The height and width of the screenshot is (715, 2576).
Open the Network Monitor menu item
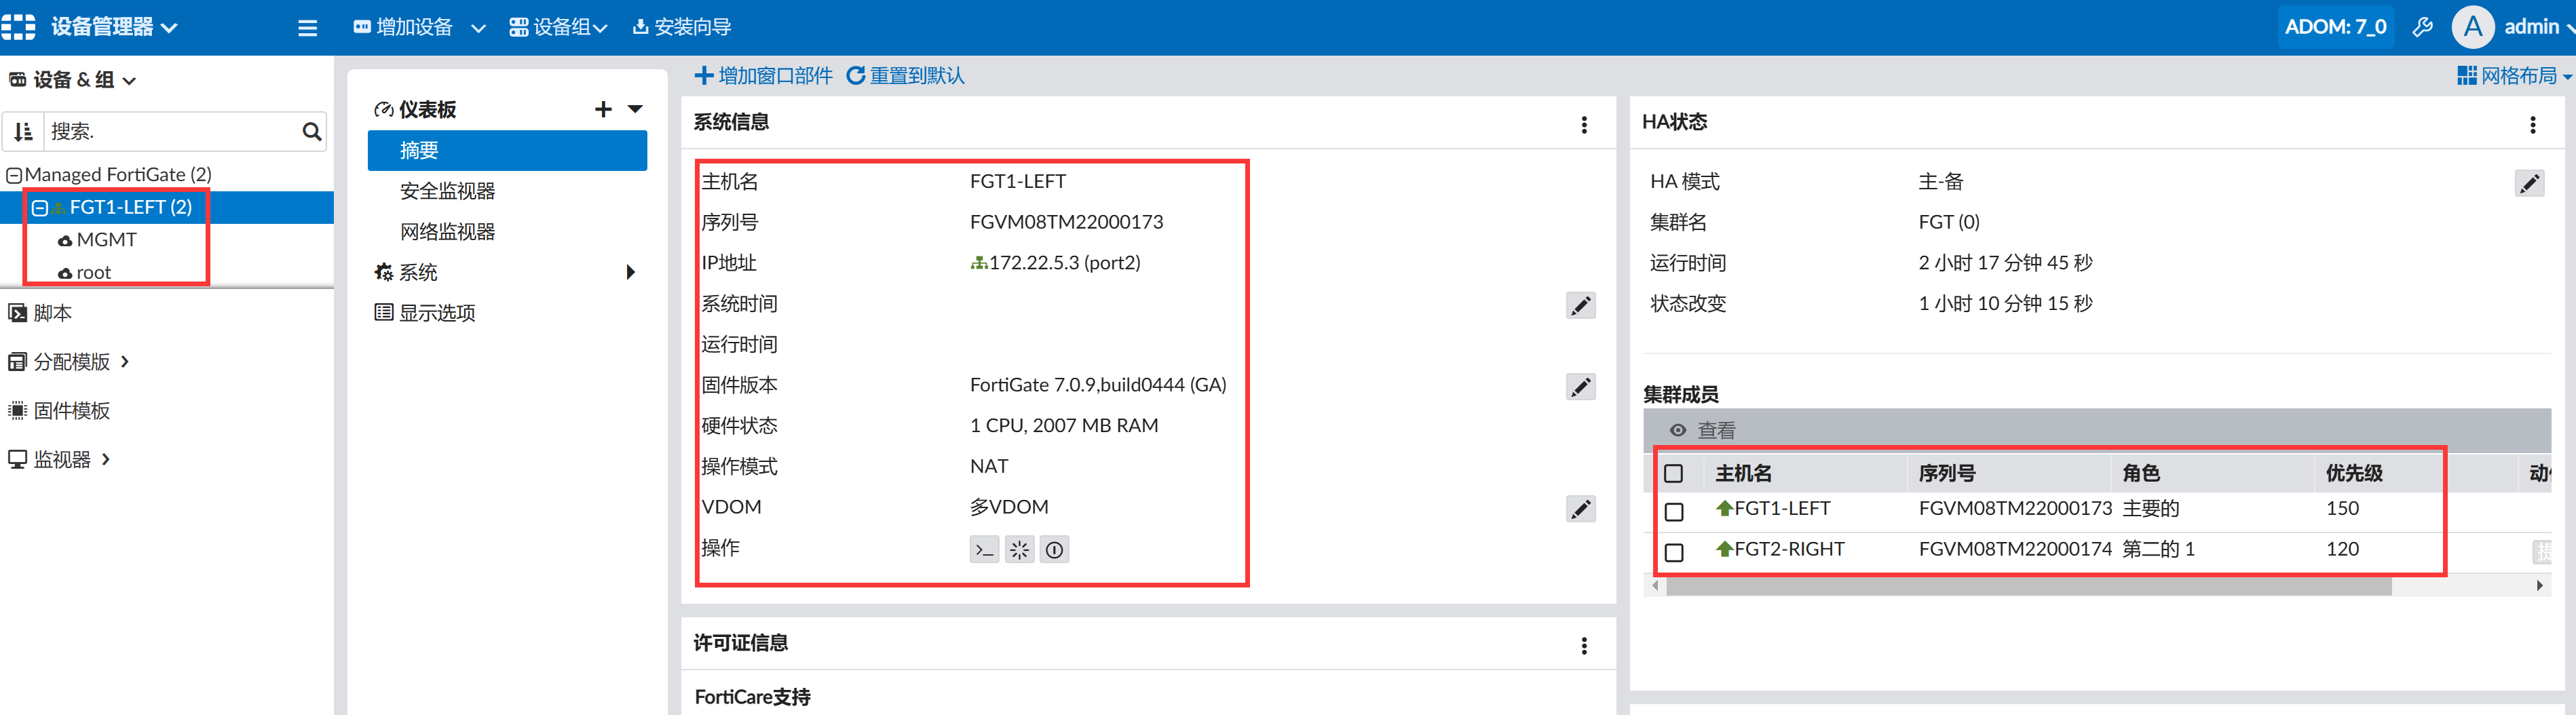coord(447,232)
